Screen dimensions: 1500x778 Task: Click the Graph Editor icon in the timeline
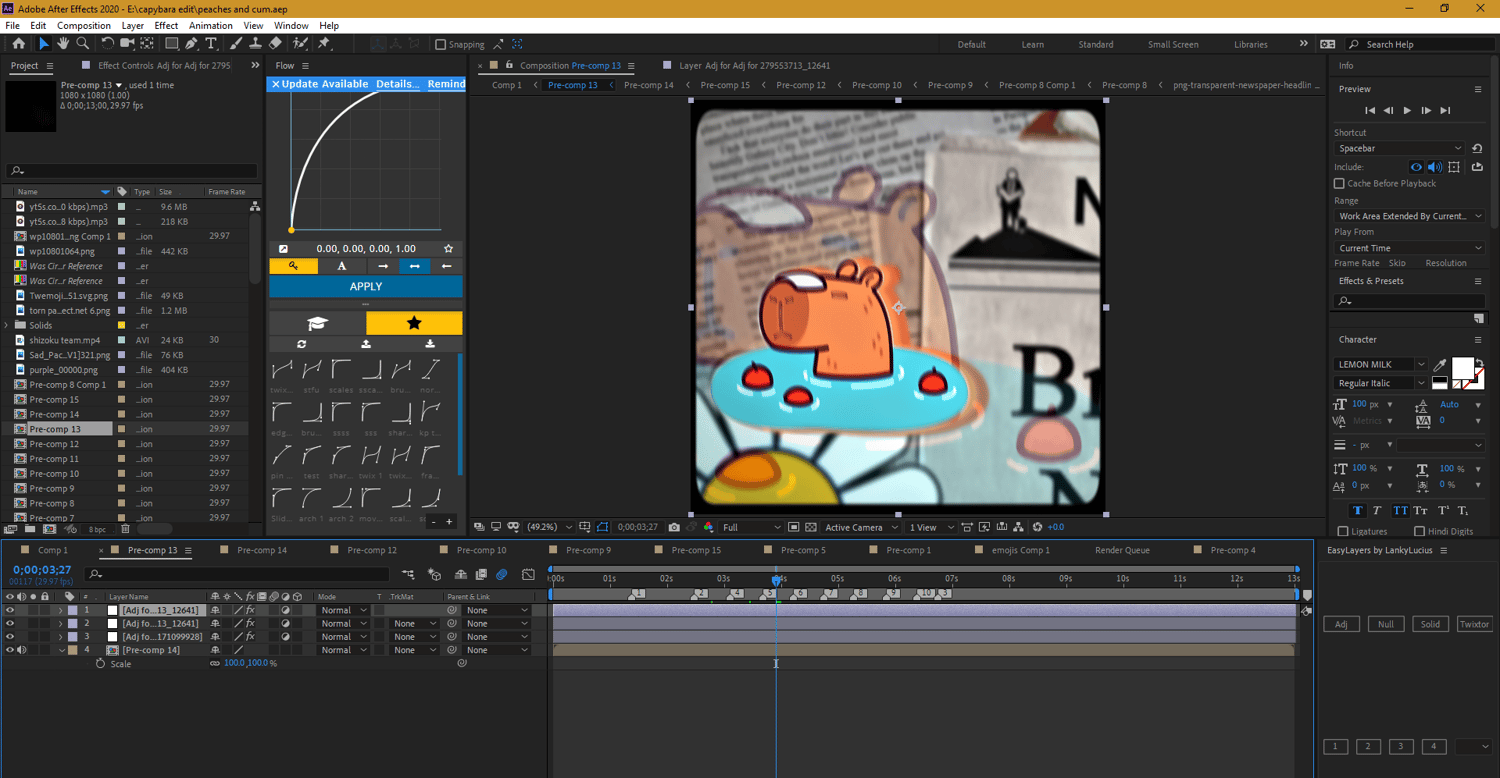click(527, 575)
